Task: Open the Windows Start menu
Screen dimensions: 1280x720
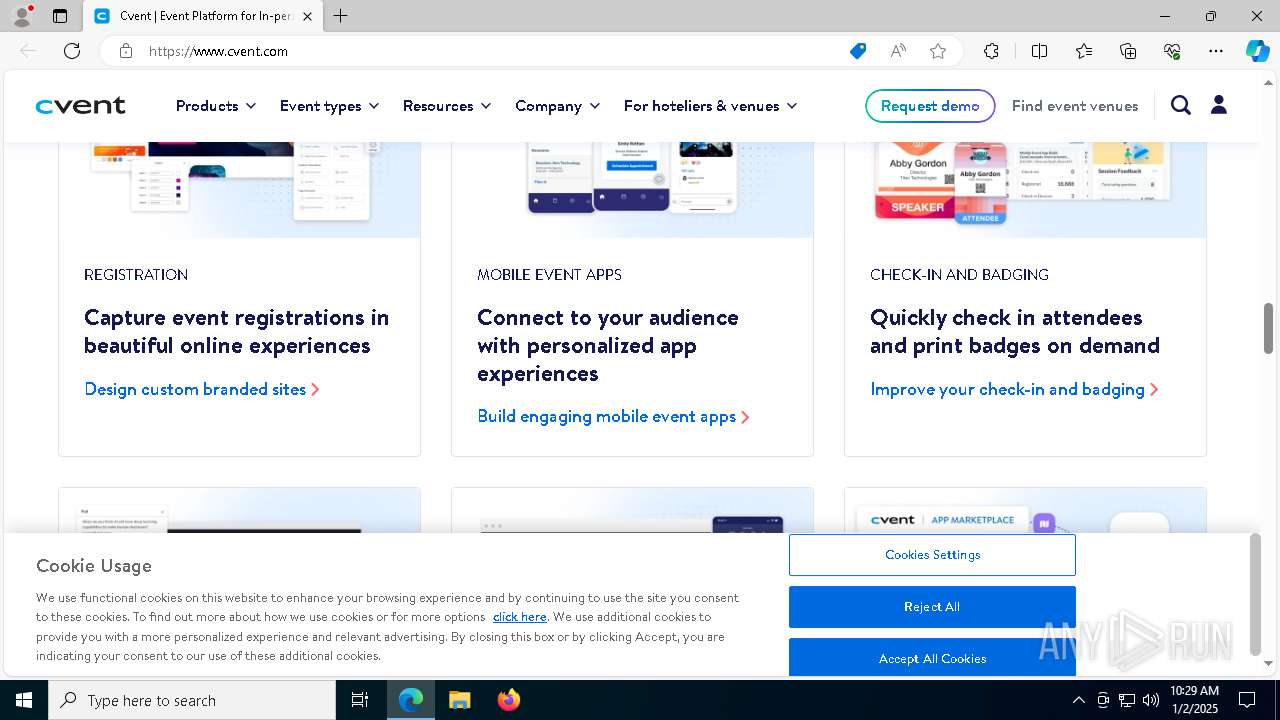Action: [x=24, y=700]
